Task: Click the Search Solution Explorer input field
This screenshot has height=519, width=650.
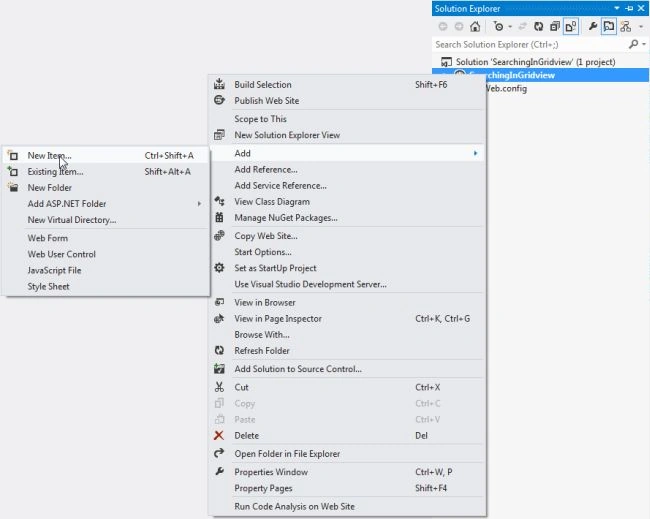Action: pos(530,44)
